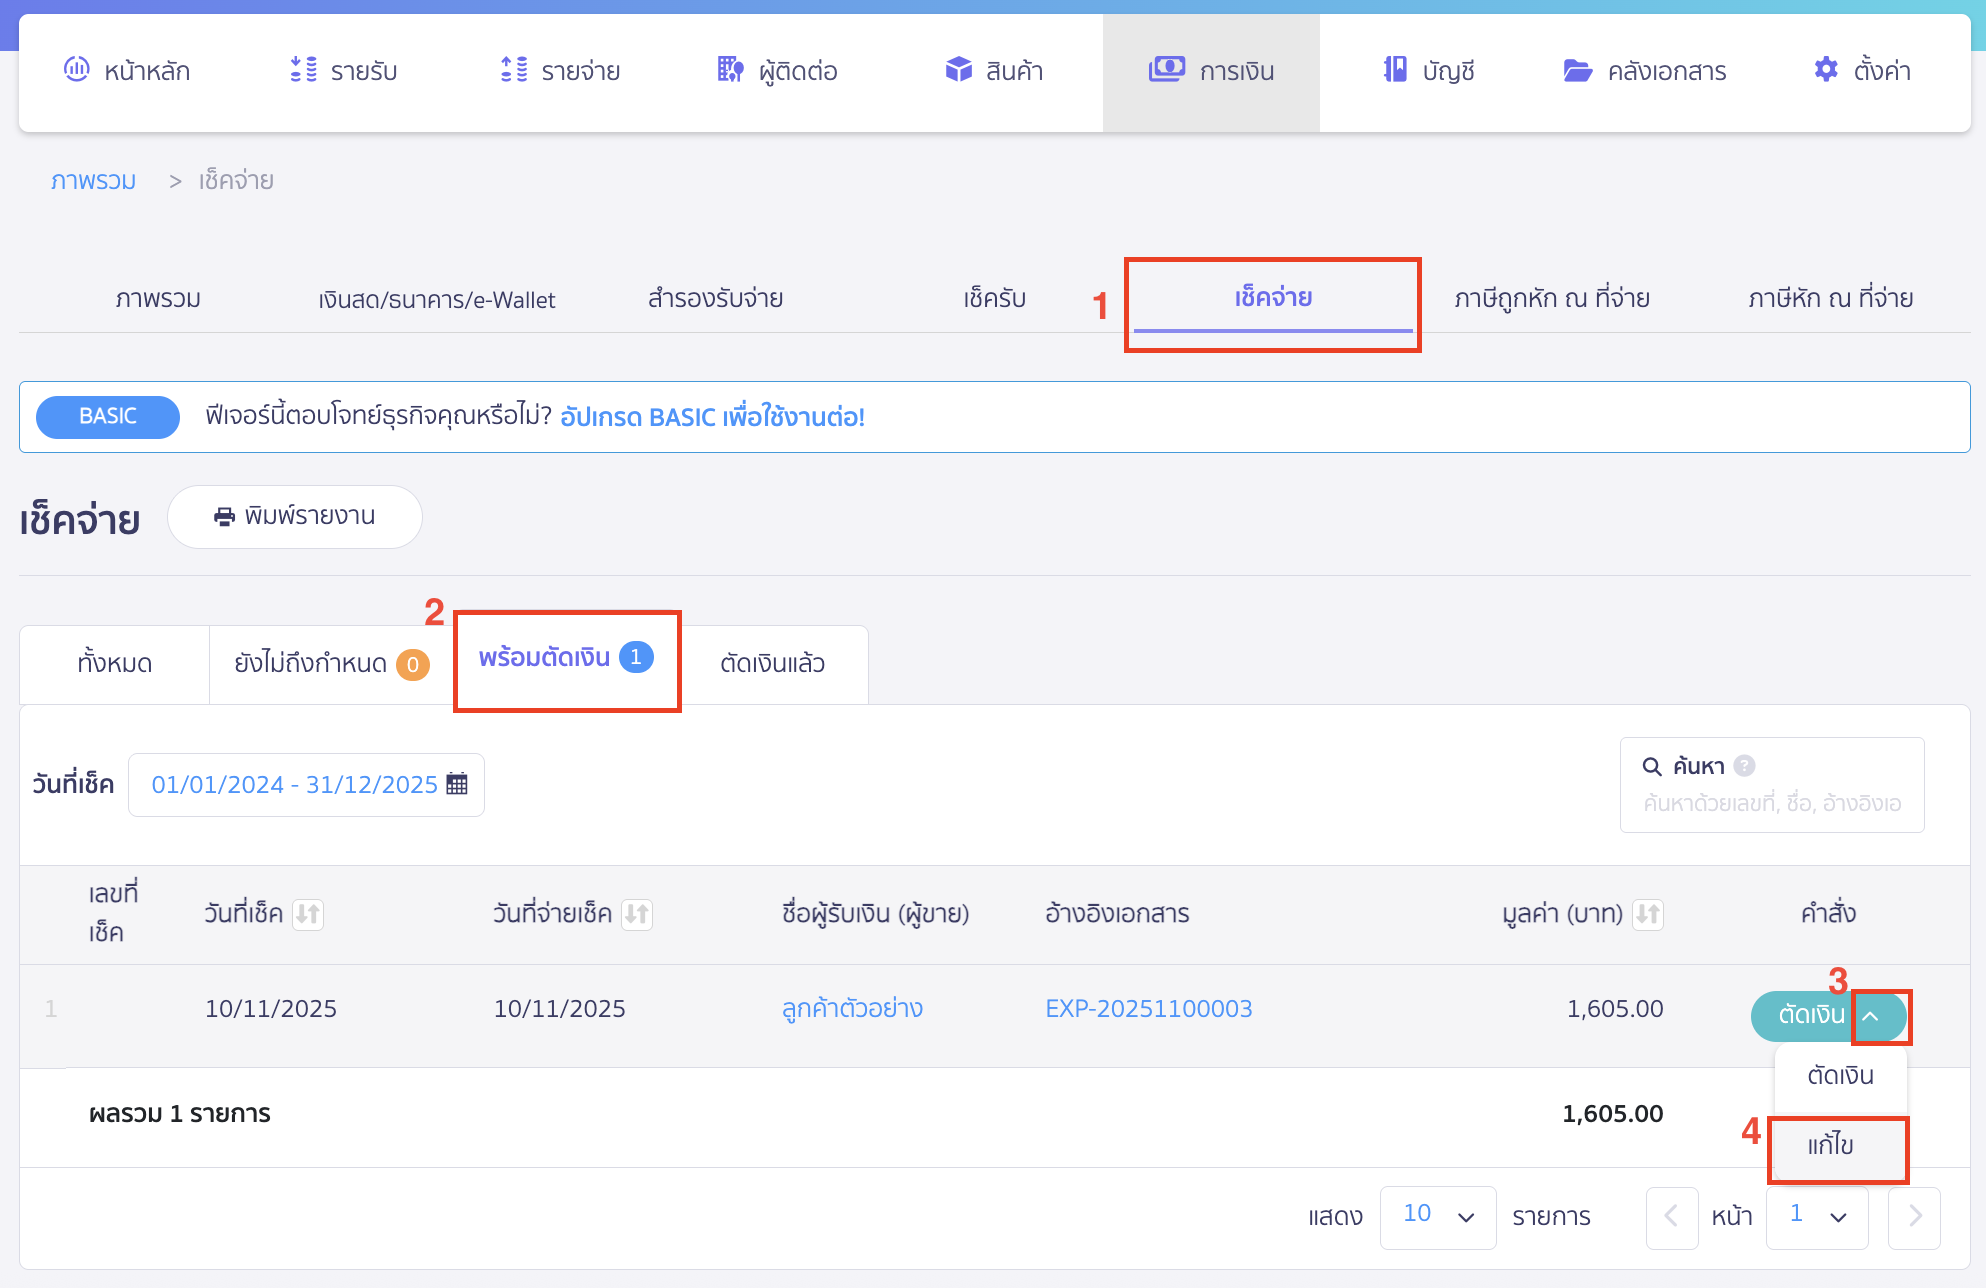Select the ตัดเงินแล้ว filter tab
Viewport: 1986px width, 1288px height.
pyautogui.click(x=775, y=663)
